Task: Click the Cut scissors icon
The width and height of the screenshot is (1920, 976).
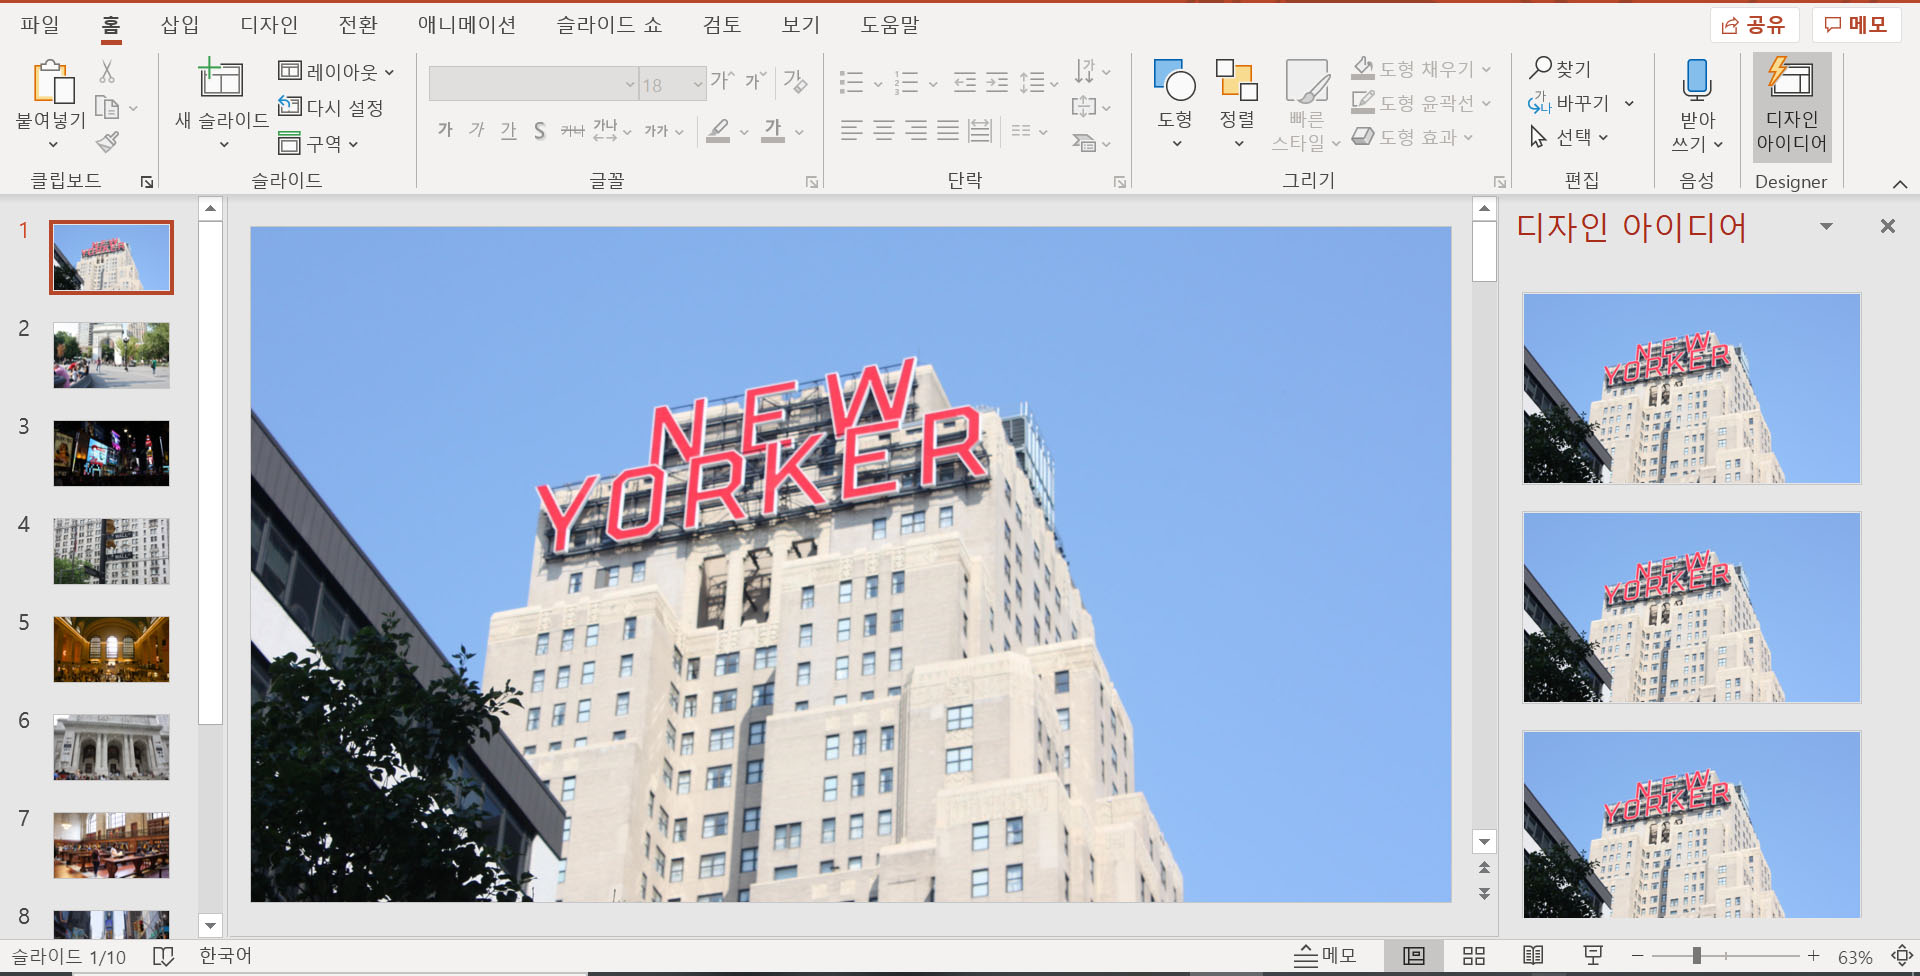Action: tap(107, 72)
